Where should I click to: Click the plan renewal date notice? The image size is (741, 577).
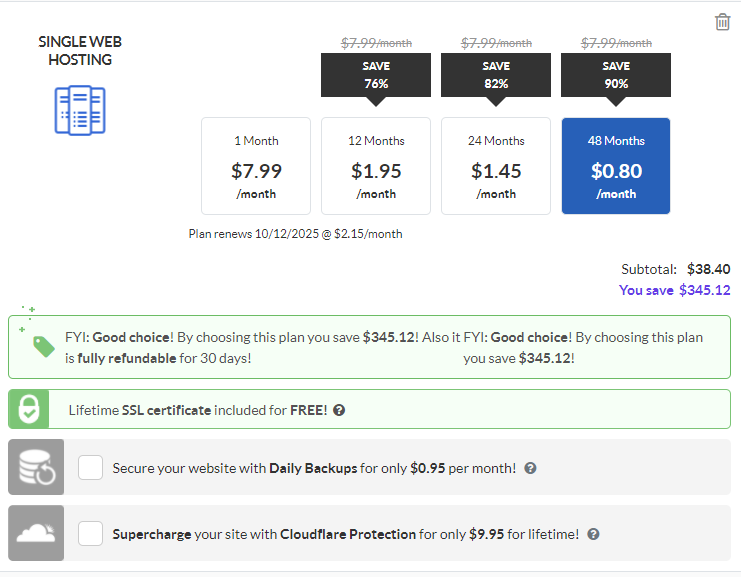(295, 234)
